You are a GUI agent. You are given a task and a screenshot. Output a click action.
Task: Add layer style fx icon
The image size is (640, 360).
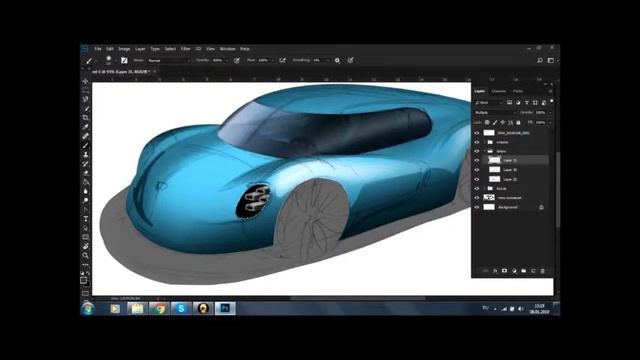click(495, 271)
